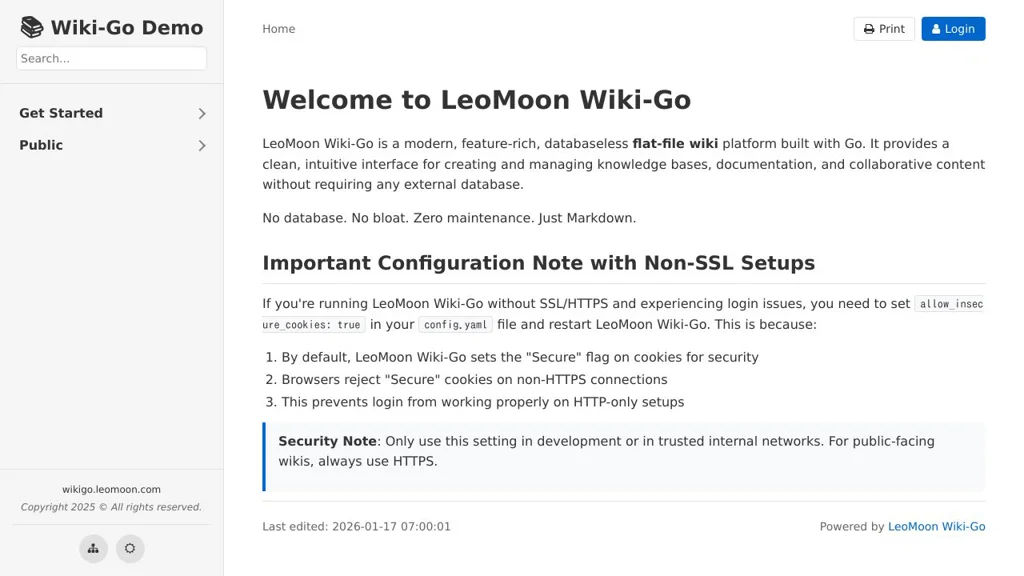The image size is (1024, 576).
Task: Select the Public sidebar item
Action: (41, 145)
